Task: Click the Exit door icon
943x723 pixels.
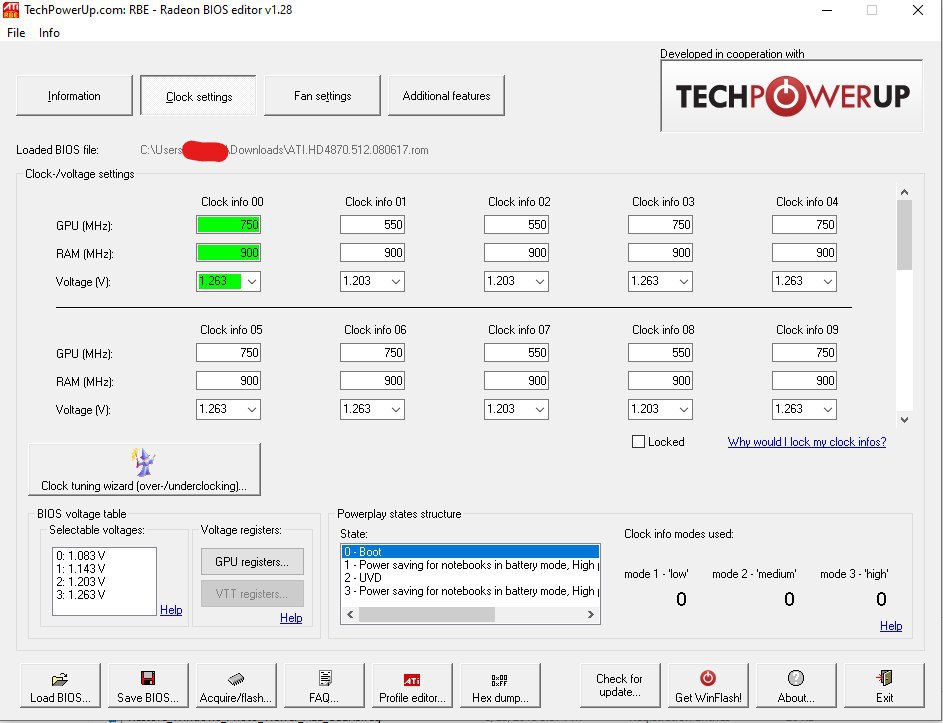Action: pyautogui.click(x=883, y=678)
